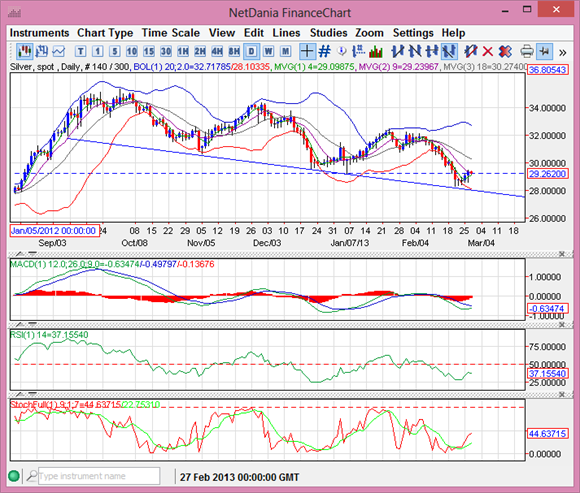Open the Help menu
The height and width of the screenshot is (493, 580).
453,33
